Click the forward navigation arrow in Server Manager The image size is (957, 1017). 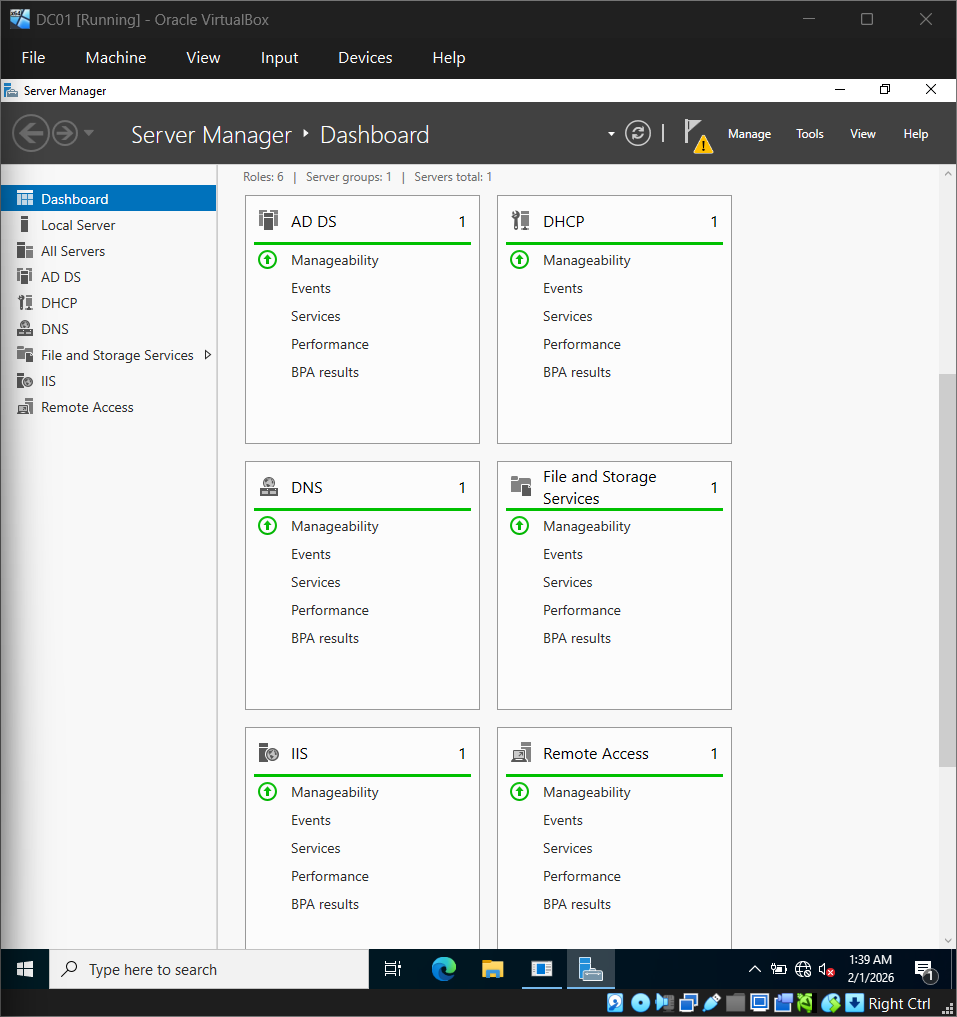pyautogui.click(x=65, y=134)
